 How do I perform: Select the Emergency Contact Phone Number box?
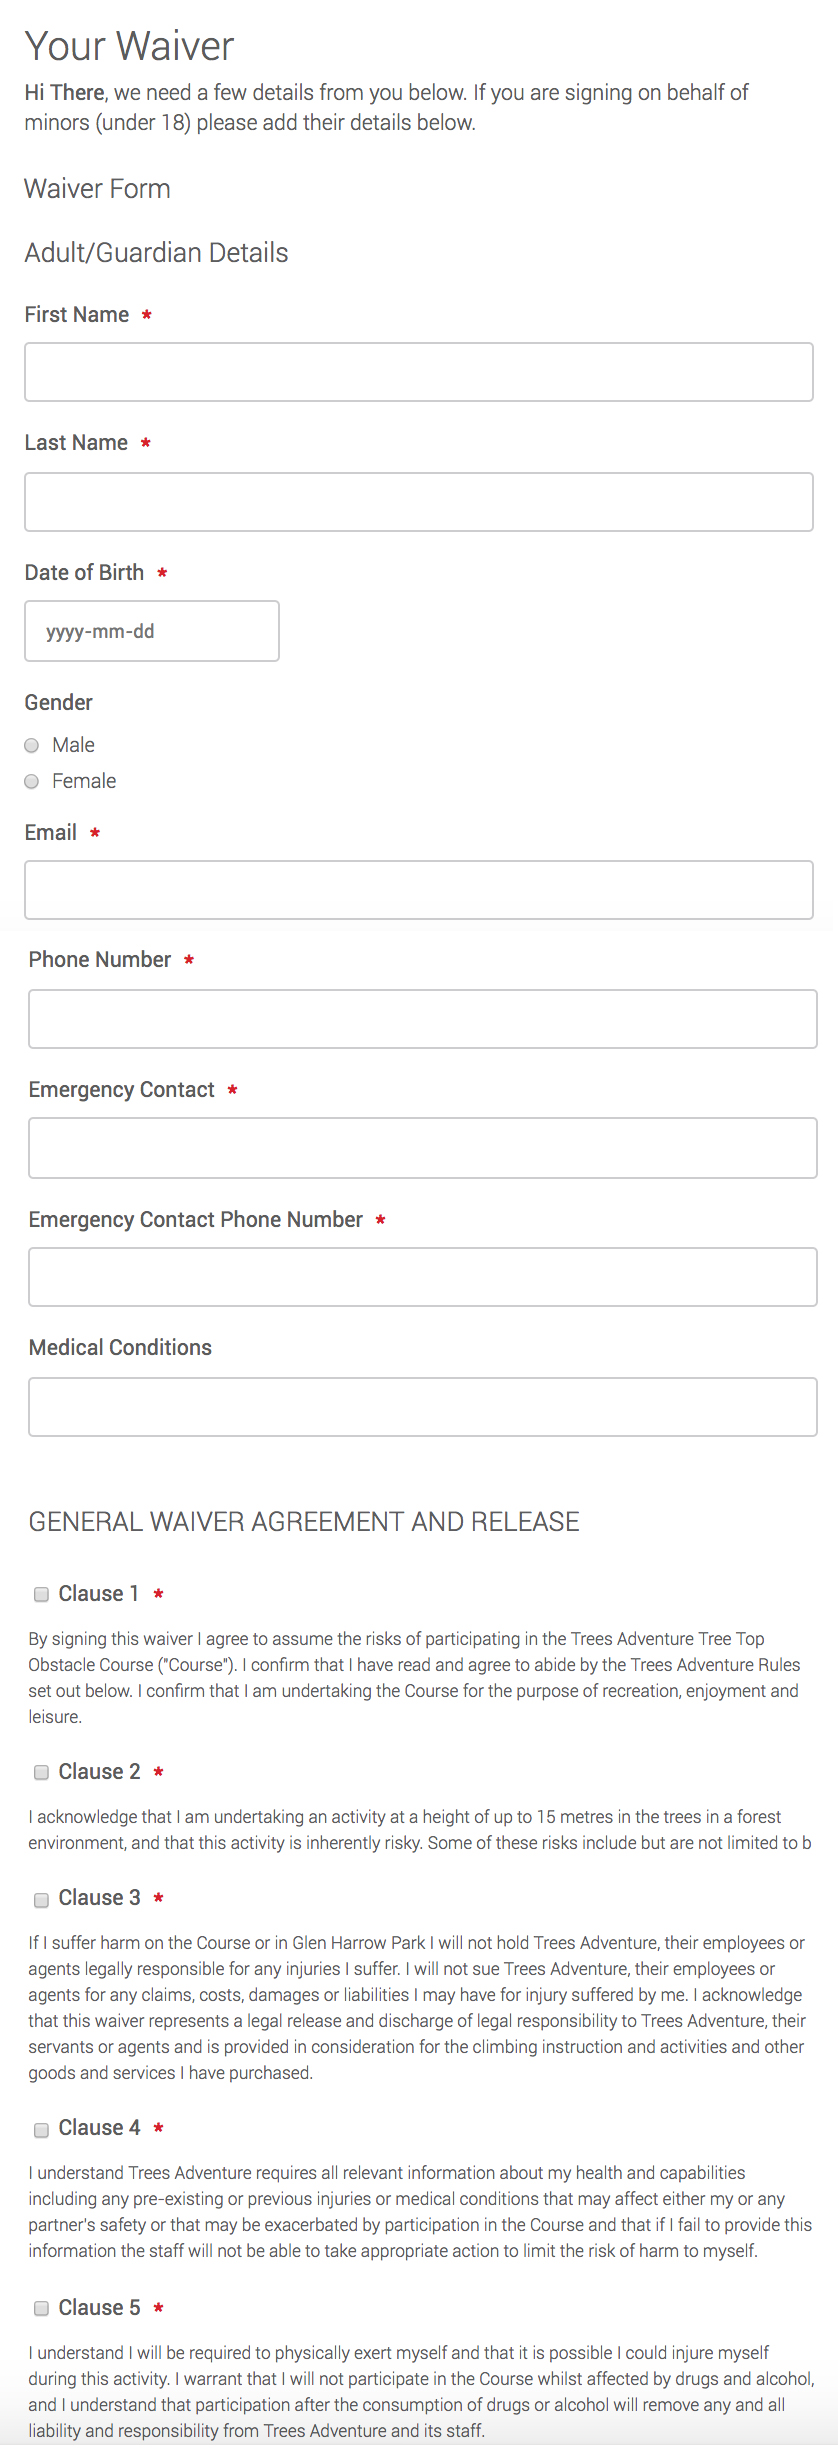pyautogui.click(x=422, y=1277)
